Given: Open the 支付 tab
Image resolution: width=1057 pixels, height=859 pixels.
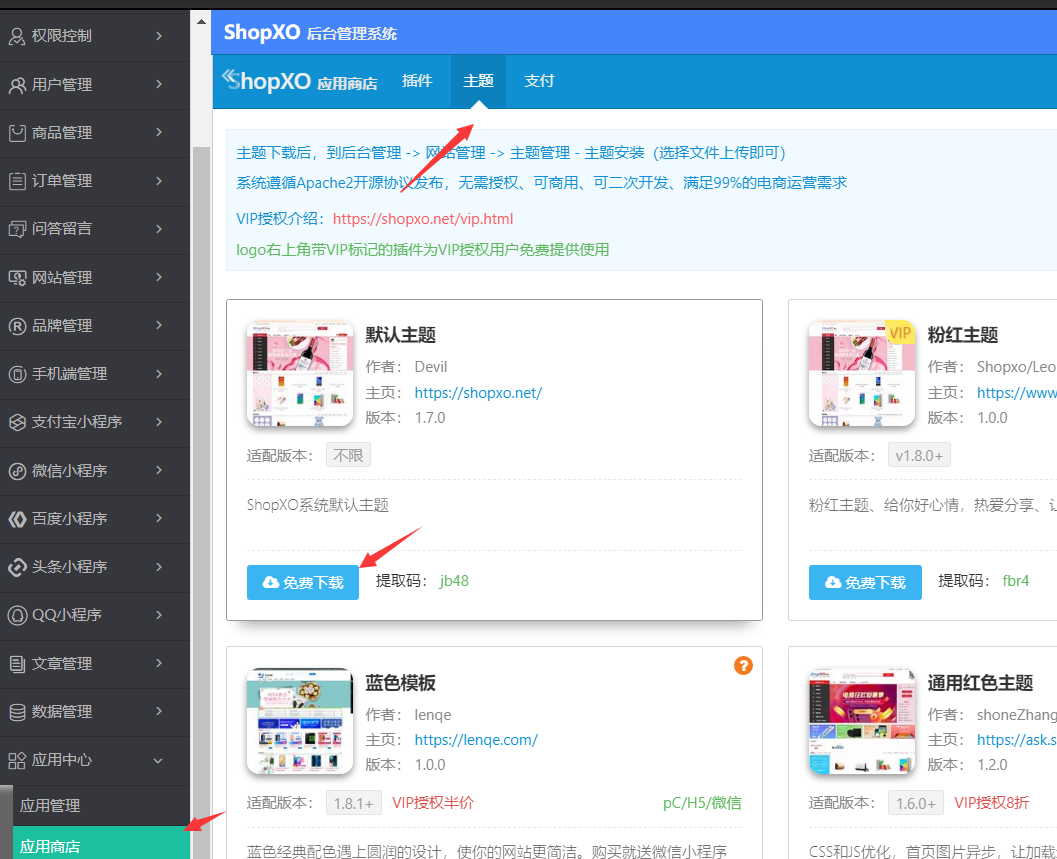Looking at the screenshot, I should pos(539,81).
